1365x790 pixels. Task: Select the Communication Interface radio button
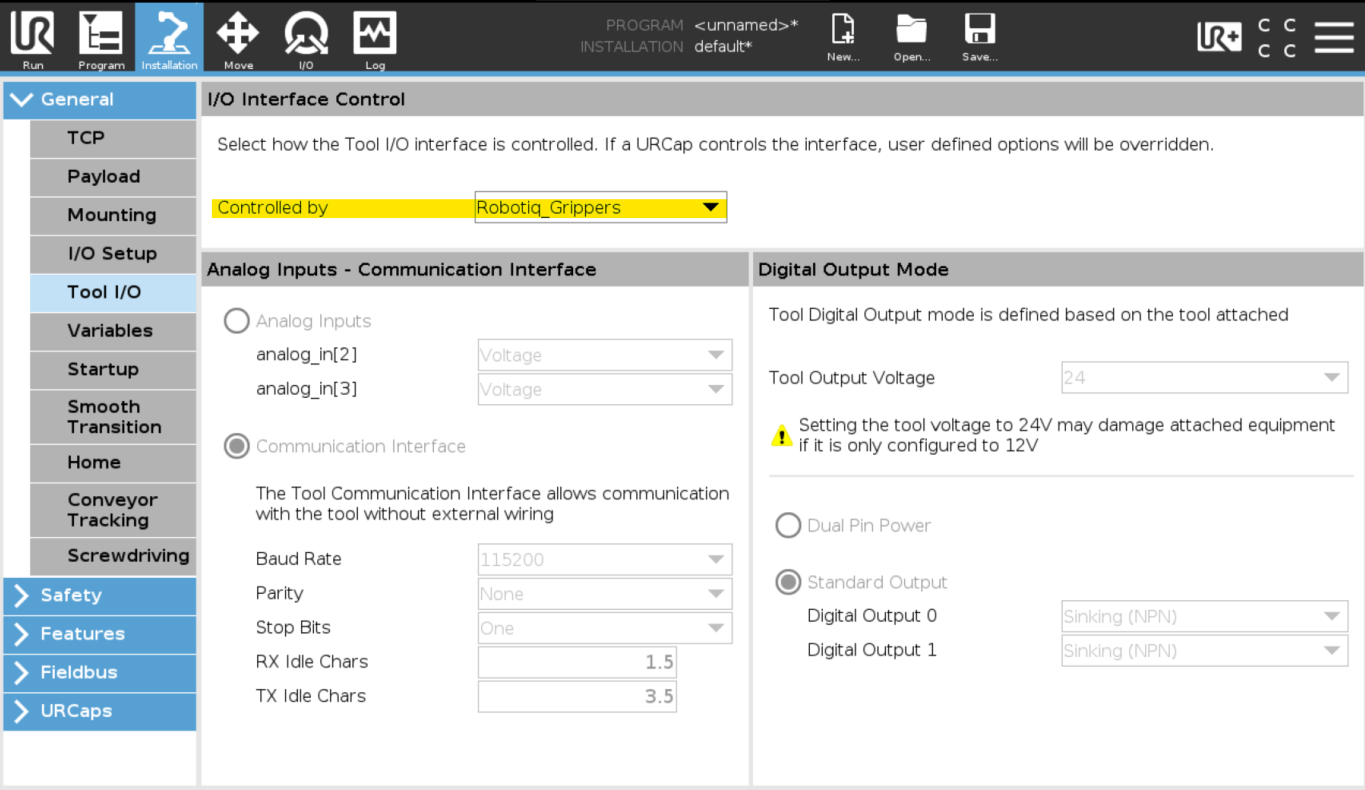[236, 446]
